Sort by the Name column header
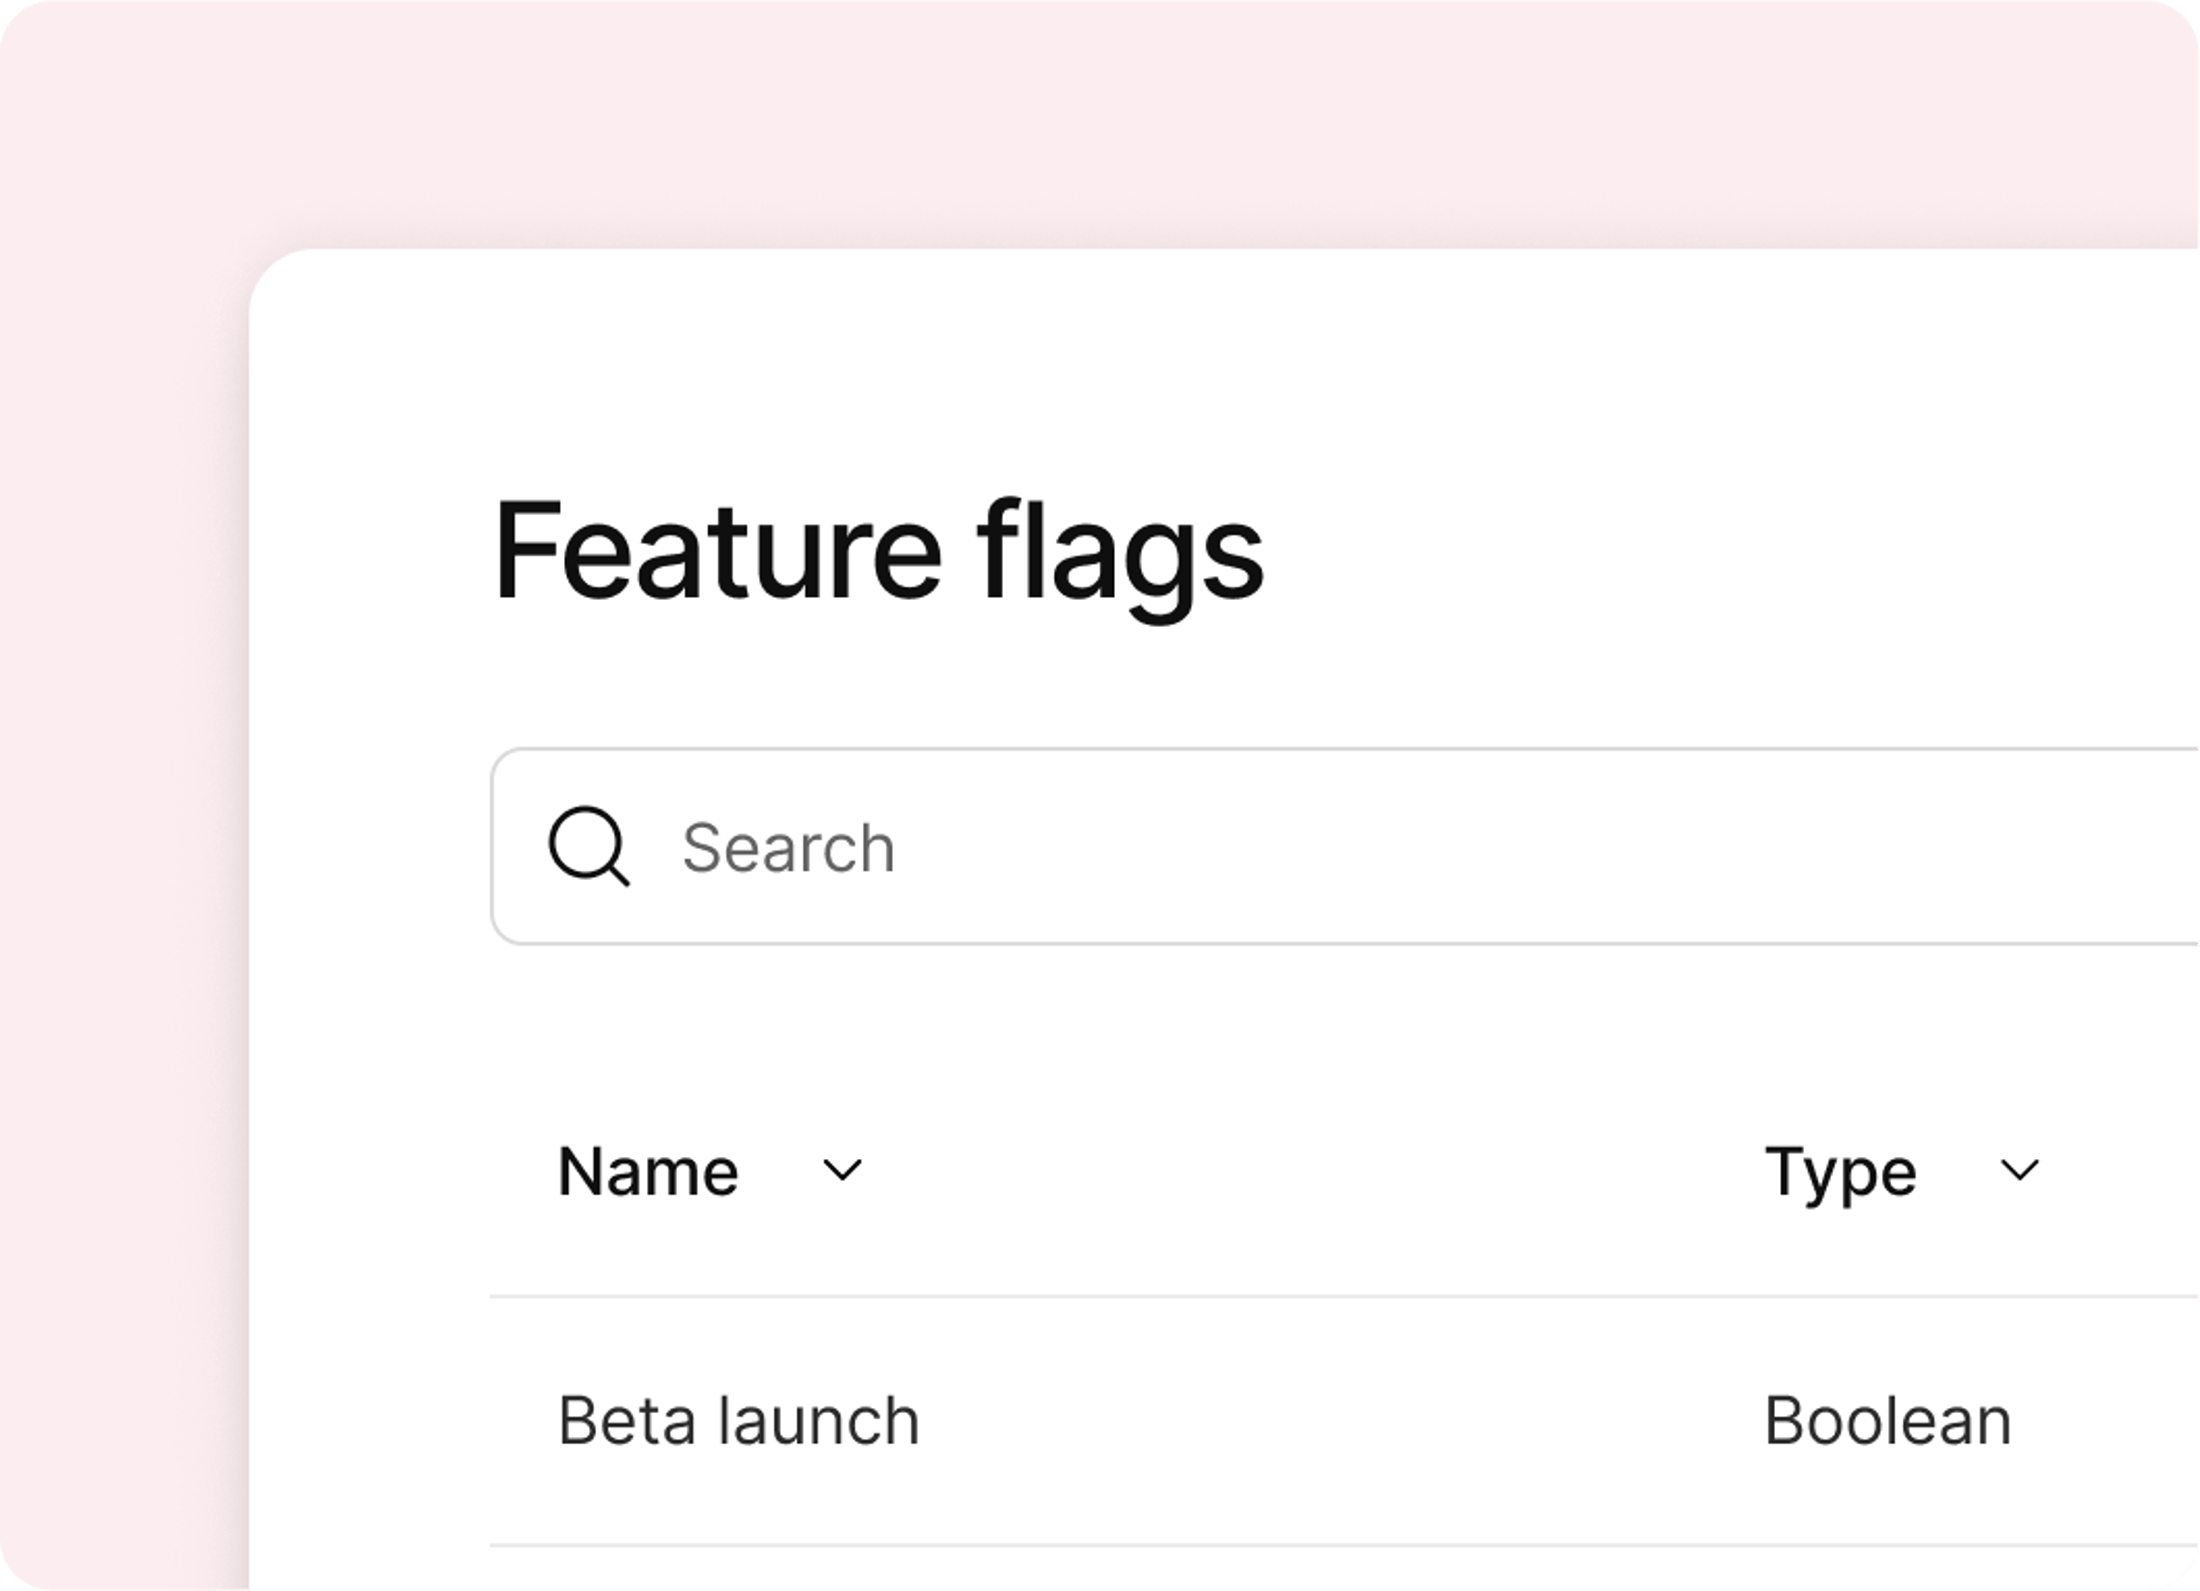The height and width of the screenshot is (1591, 2200). coord(648,1171)
